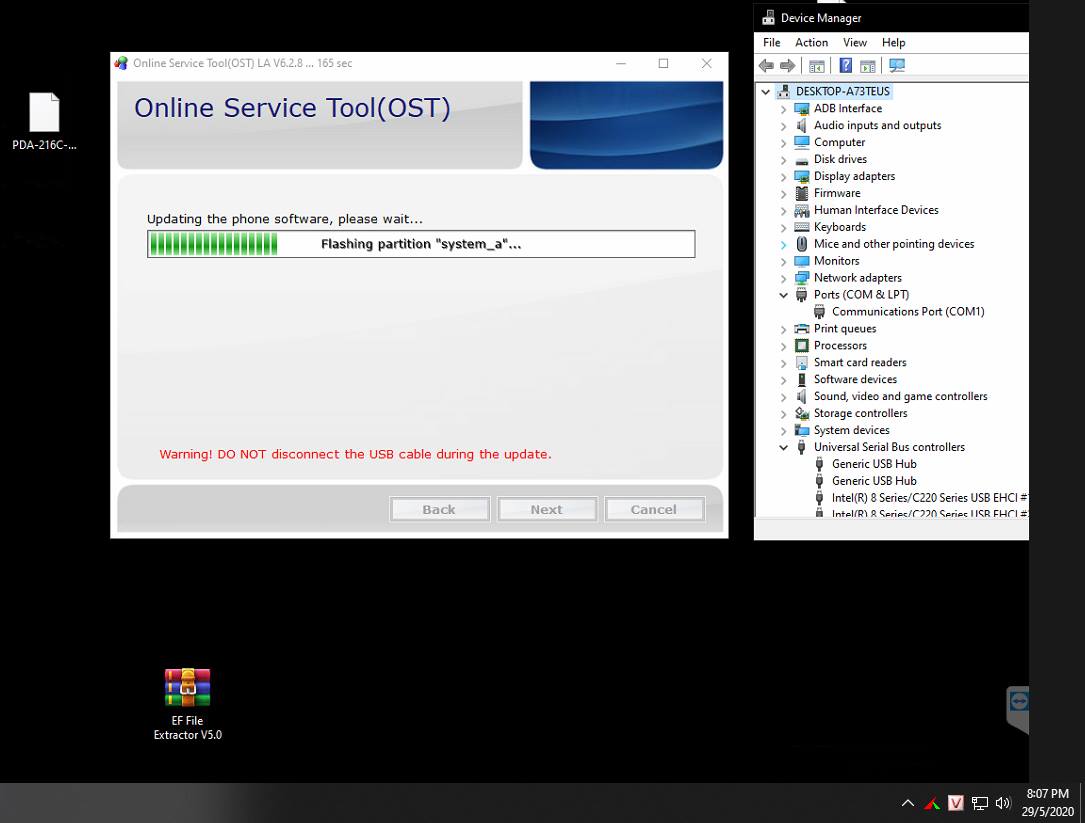This screenshot has width=1085, height=823.
Task: Select the Human Interface Devices icon
Action: pos(802,210)
